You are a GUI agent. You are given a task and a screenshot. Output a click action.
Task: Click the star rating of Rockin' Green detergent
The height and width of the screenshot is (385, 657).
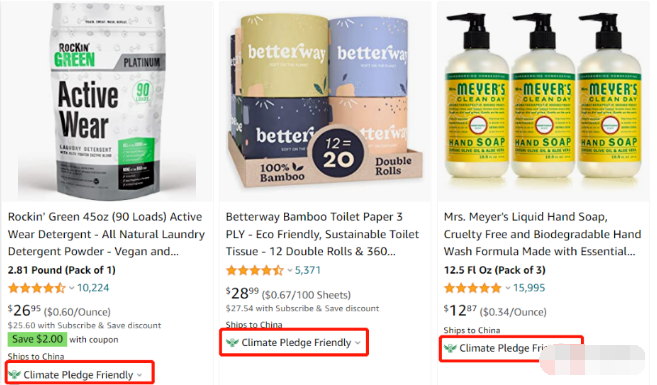[x=37, y=288]
